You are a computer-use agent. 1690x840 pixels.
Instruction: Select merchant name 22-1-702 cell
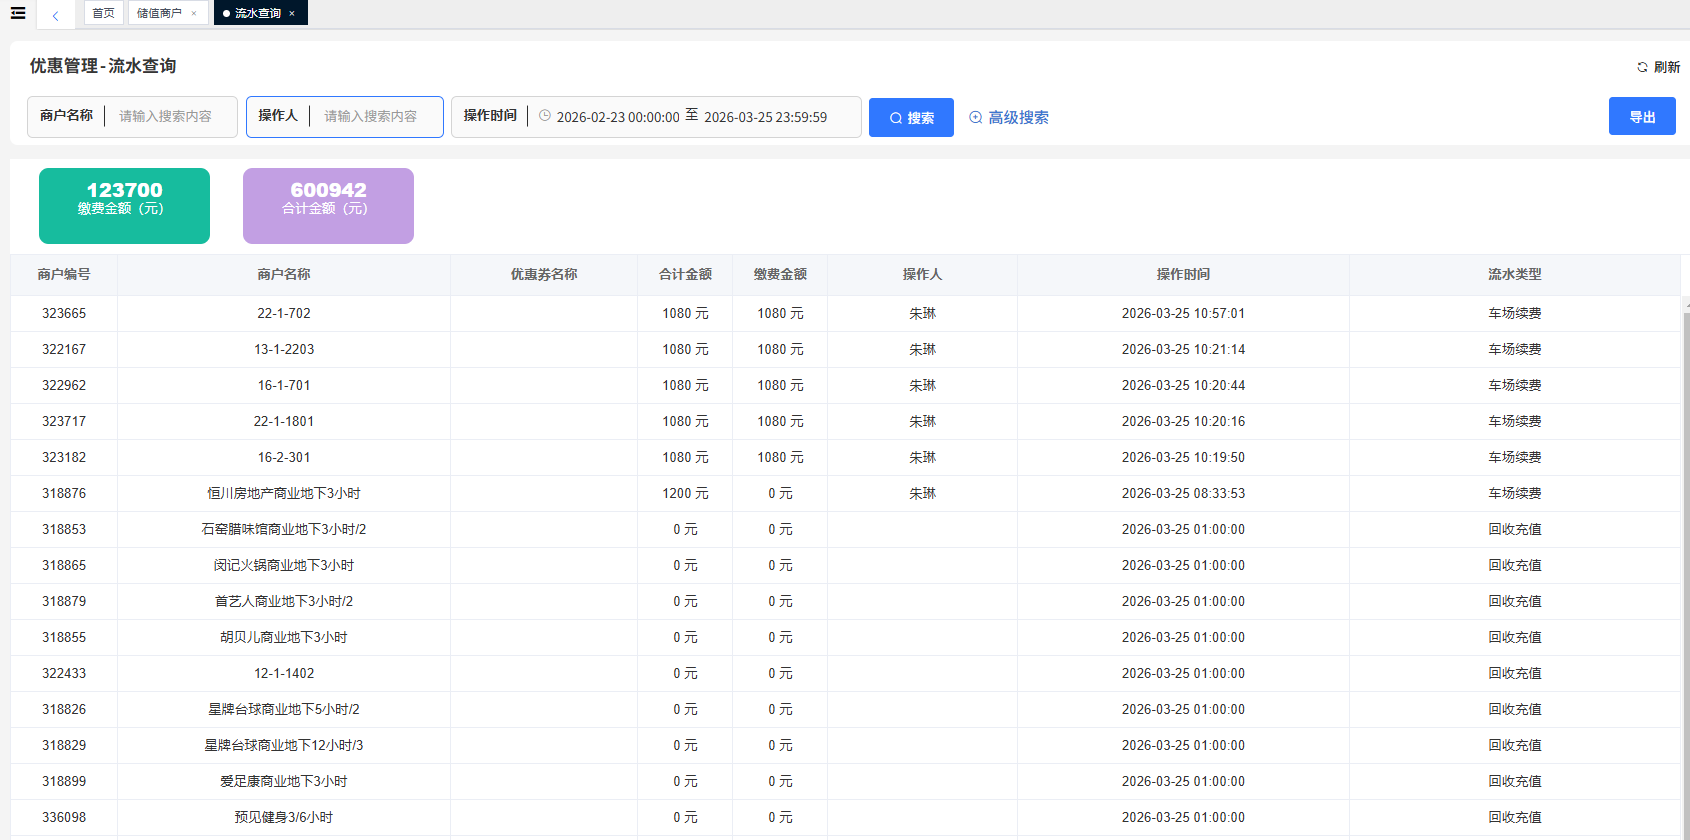tap(284, 313)
